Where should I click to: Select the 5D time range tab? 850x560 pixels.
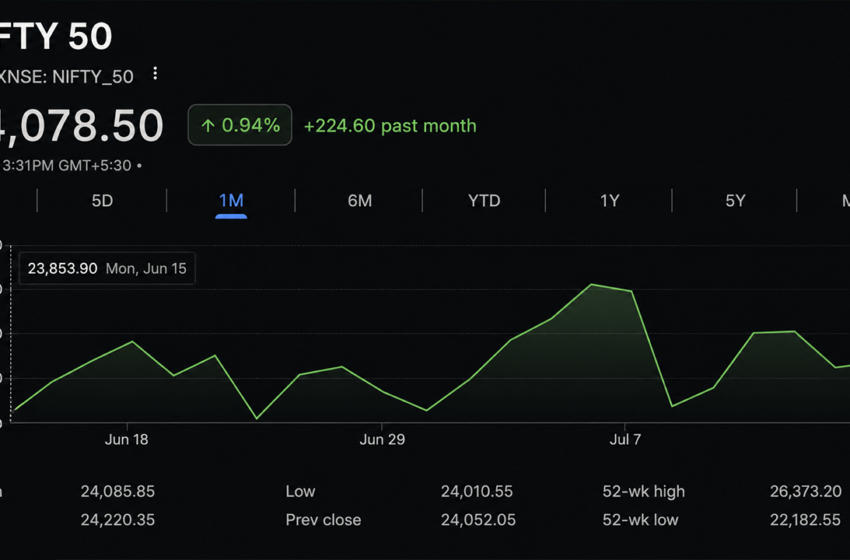pos(102,201)
